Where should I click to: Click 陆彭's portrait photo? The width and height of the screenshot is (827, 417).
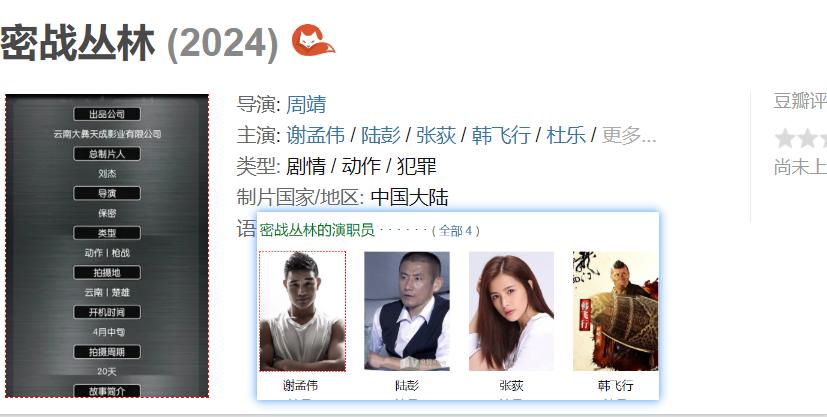tap(407, 311)
